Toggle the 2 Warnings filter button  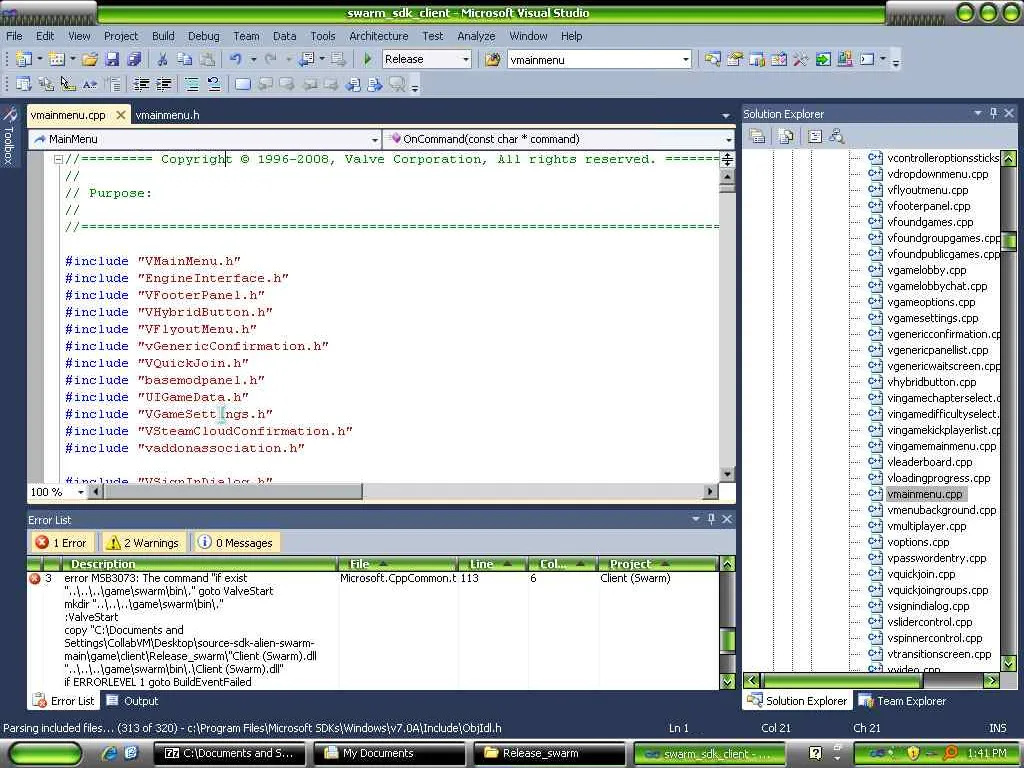[x=144, y=543]
